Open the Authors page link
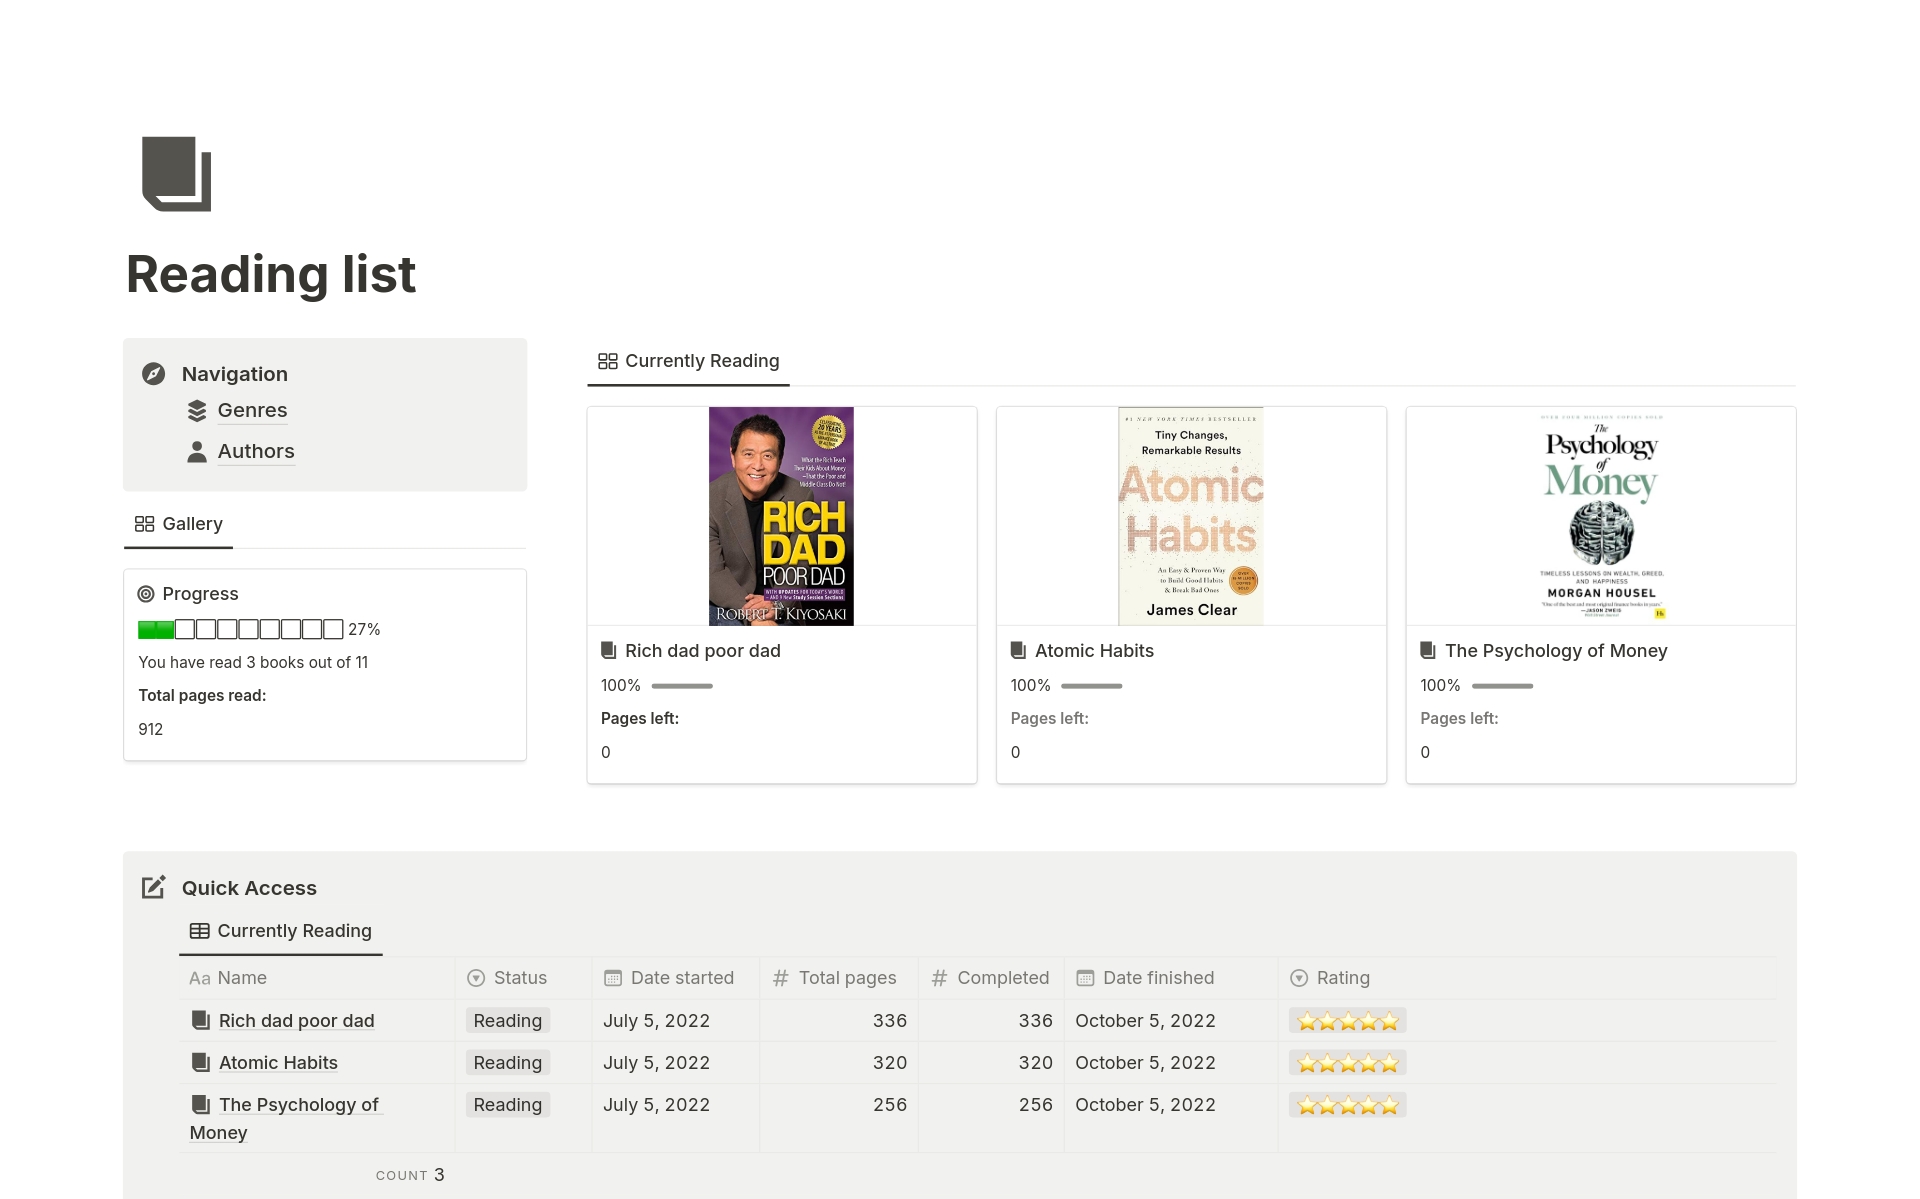The width and height of the screenshot is (1920, 1199). pos(256,452)
